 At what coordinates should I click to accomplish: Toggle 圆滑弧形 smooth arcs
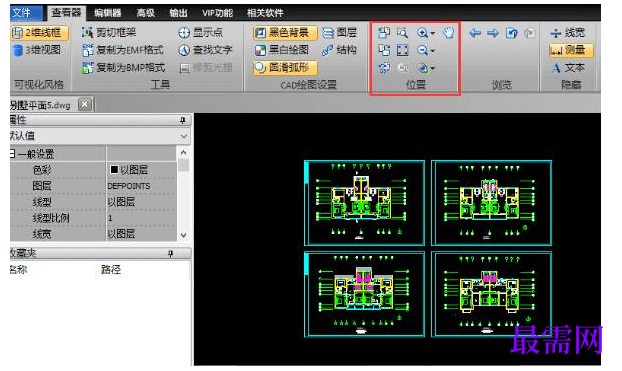click(285, 68)
